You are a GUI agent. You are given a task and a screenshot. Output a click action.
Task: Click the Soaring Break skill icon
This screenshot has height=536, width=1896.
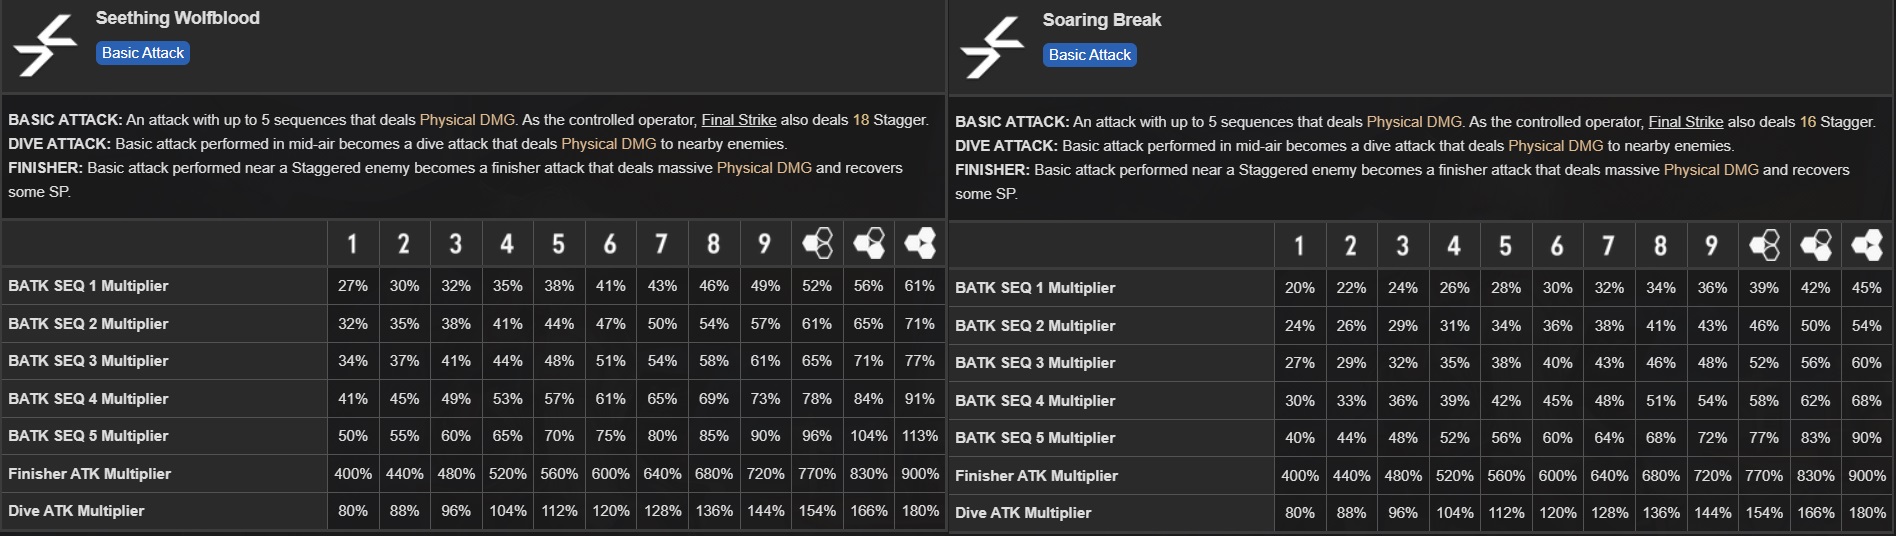(993, 47)
